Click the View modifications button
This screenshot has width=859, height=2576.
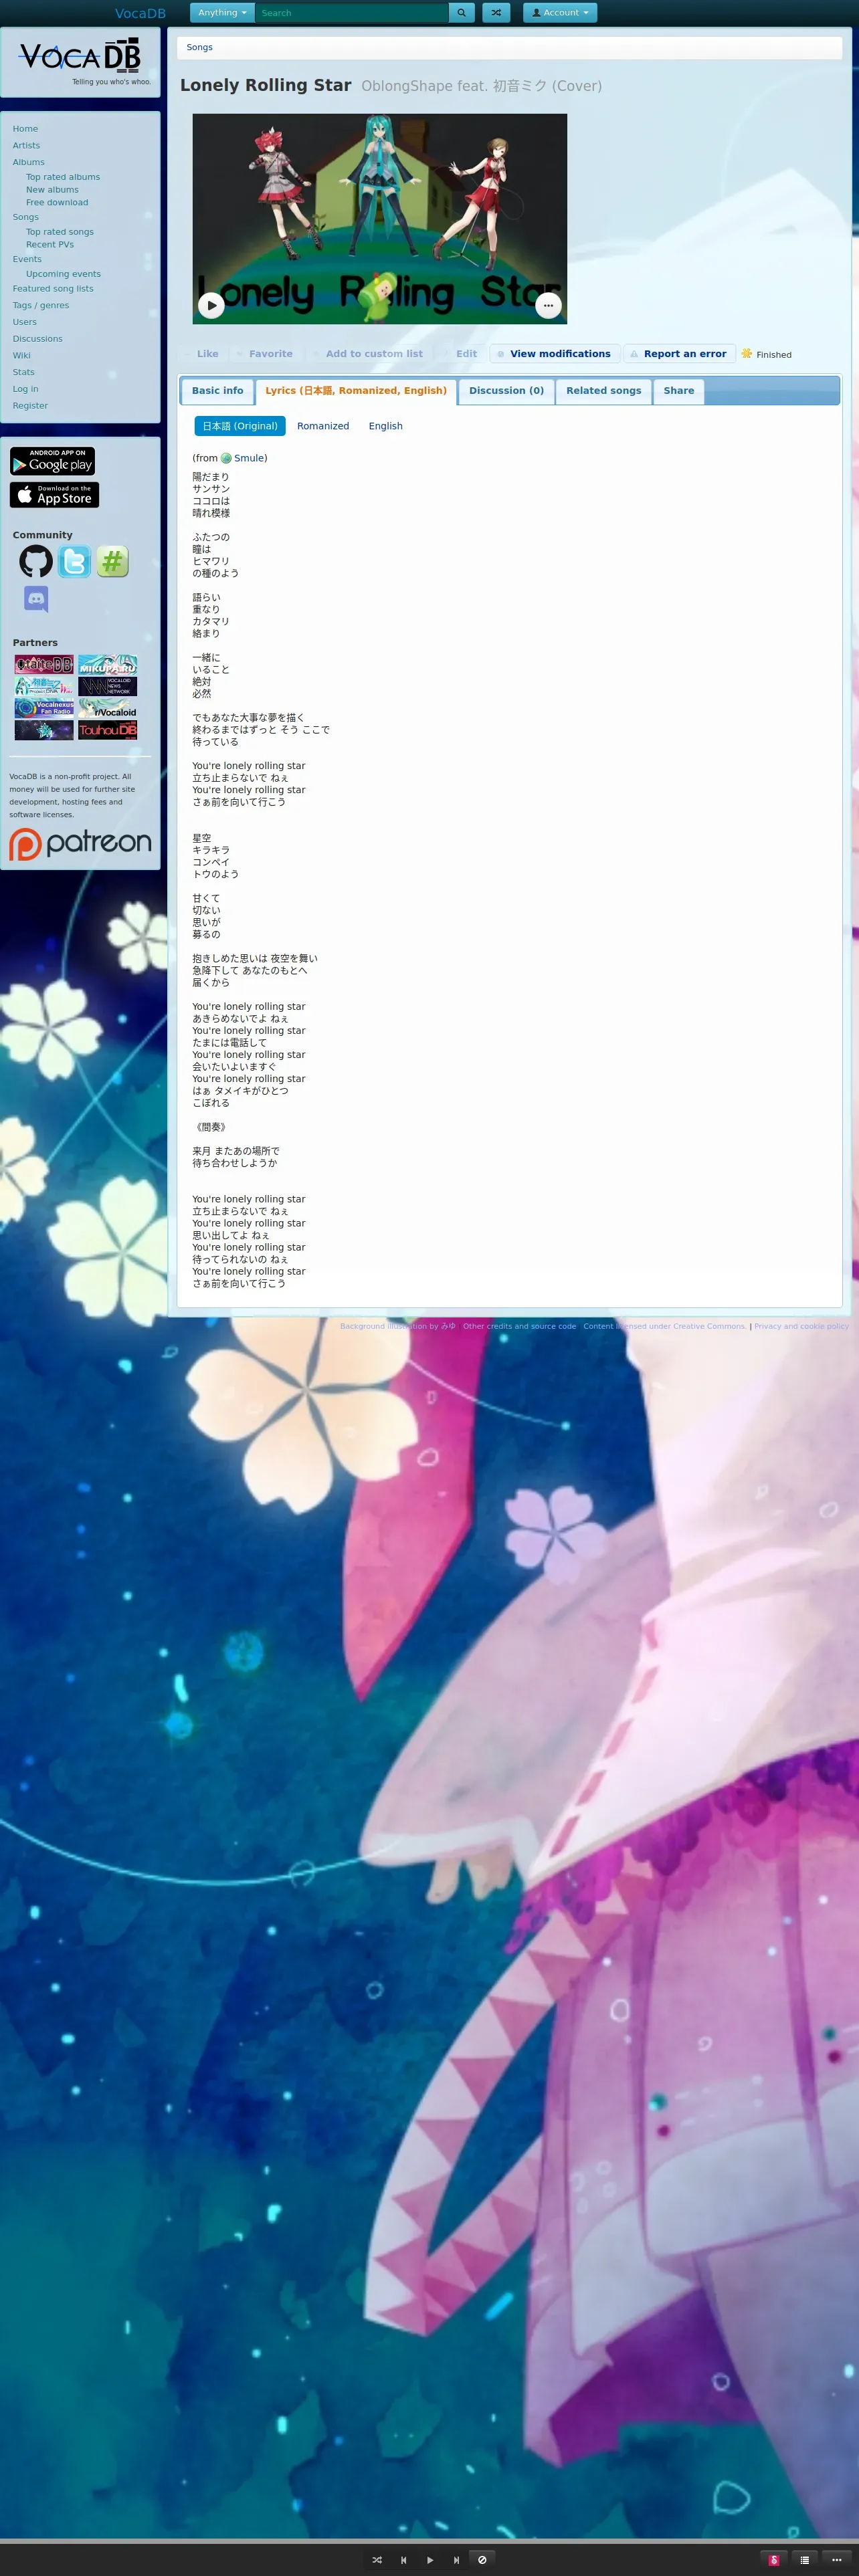555,354
